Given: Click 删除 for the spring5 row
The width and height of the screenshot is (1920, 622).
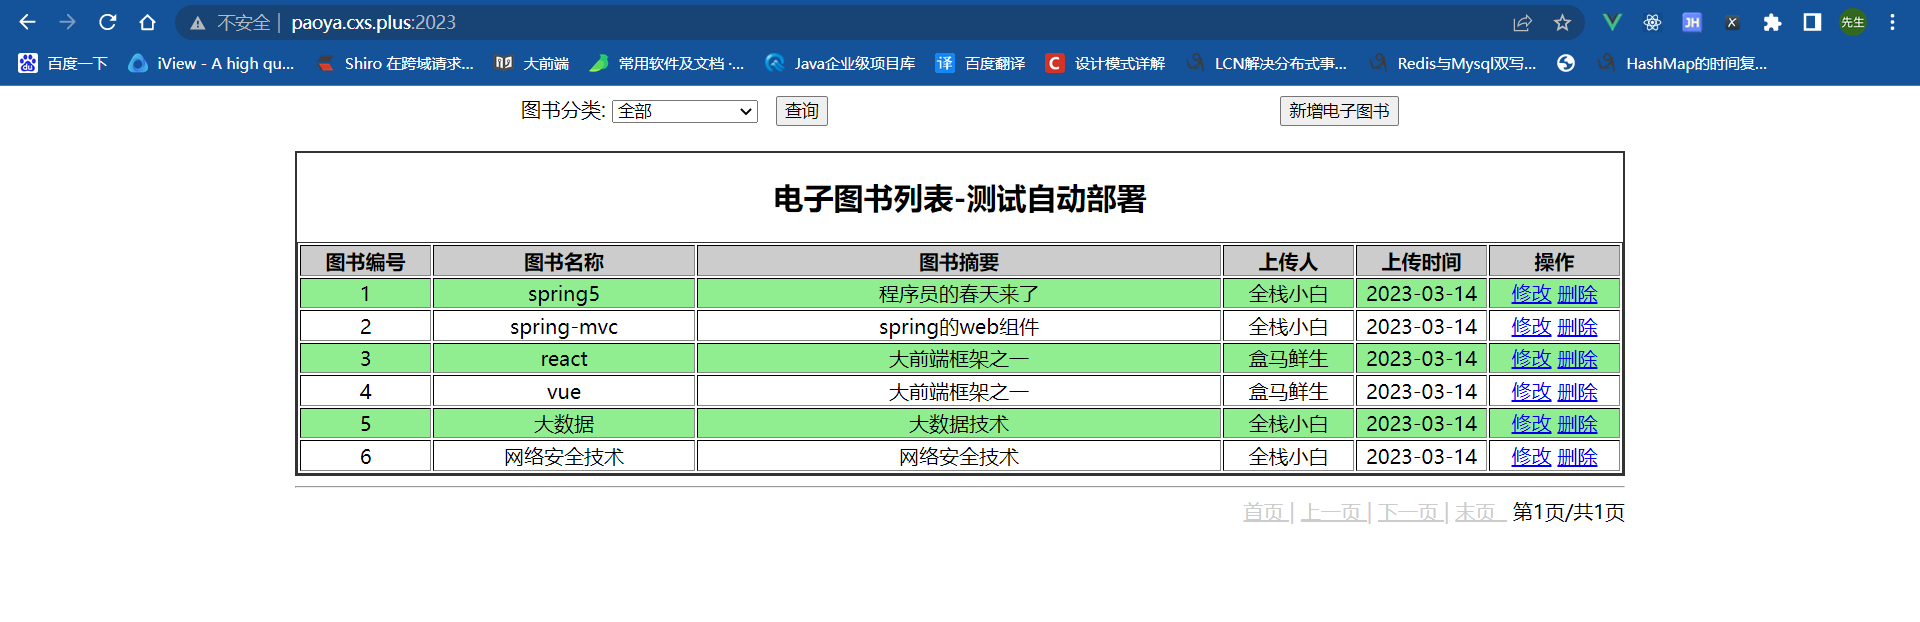Looking at the screenshot, I should click(1577, 294).
